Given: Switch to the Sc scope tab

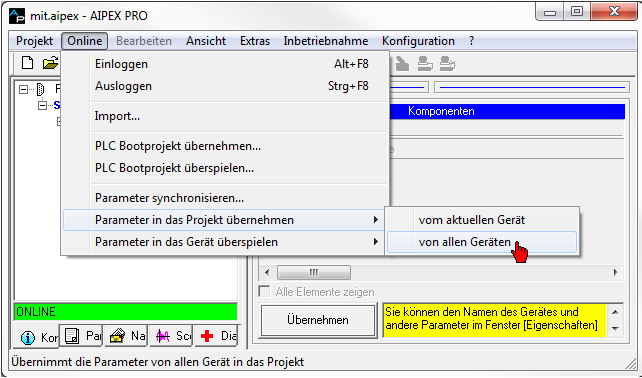Looking at the screenshot, I should click(x=172, y=336).
